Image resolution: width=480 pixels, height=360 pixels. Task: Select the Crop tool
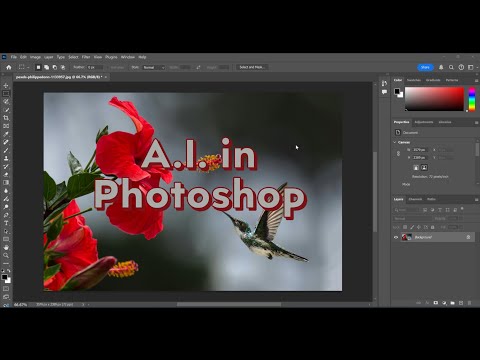(6, 118)
